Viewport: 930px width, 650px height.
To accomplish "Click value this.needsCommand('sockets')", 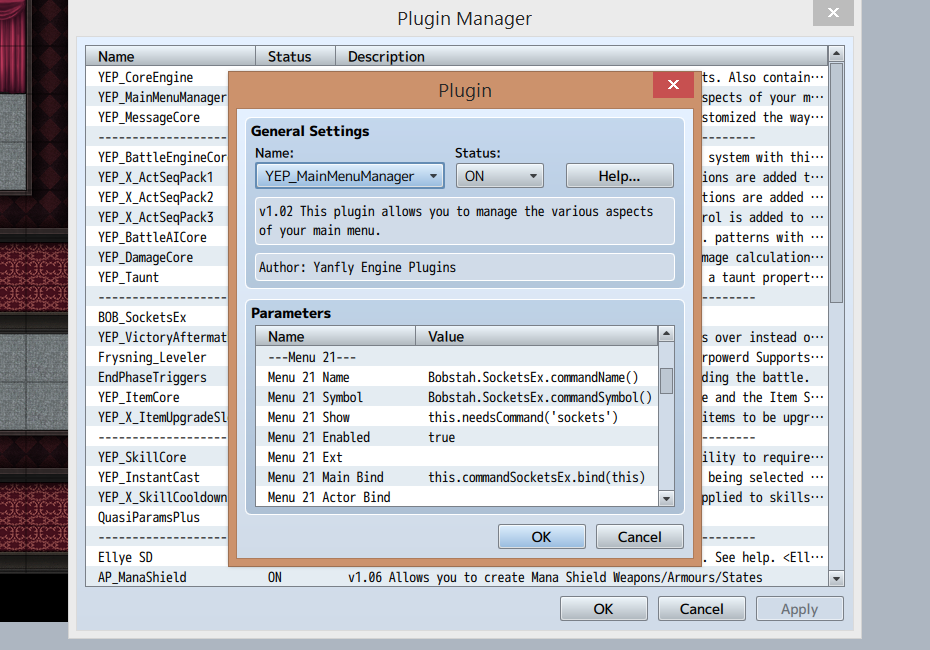I will pos(523,417).
